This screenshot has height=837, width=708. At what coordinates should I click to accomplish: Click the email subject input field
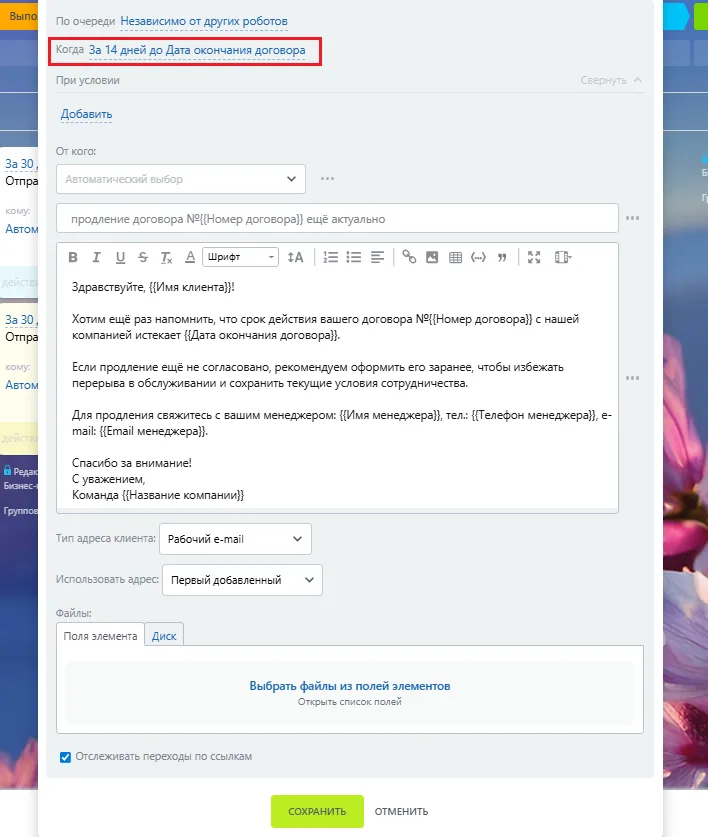pyautogui.click(x=337, y=218)
